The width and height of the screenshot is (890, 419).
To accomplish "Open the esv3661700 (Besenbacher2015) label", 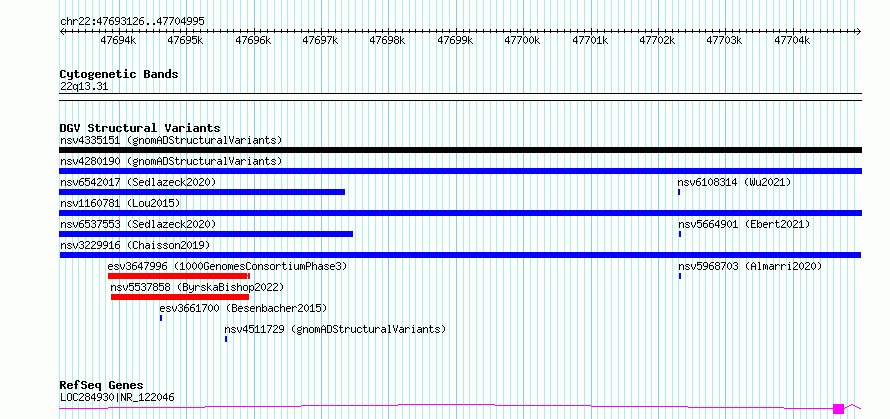I will point(244,308).
